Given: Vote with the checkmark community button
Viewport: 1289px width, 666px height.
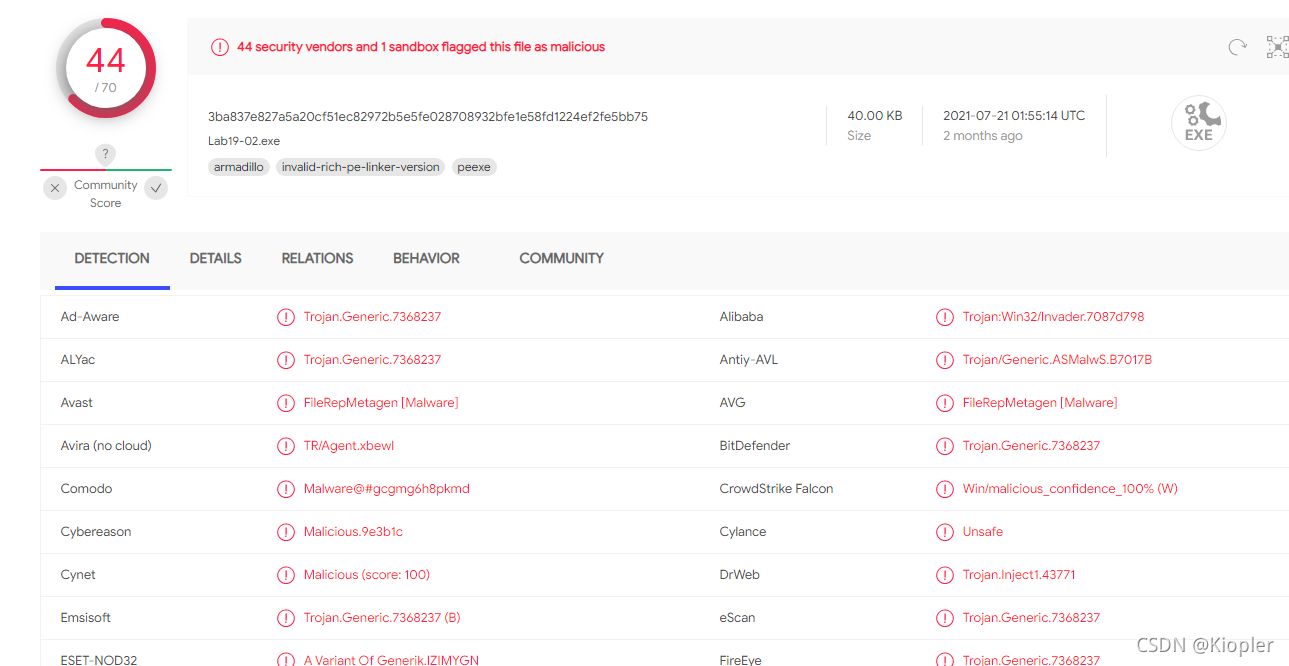Looking at the screenshot, I should pyautogui.click(x=156, y=187).
